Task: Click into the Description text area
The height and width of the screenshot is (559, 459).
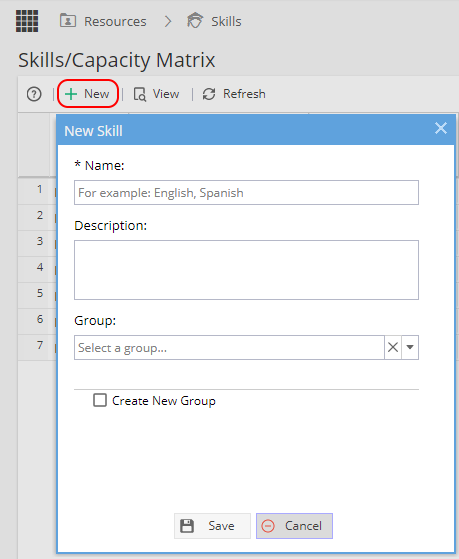Action: pyautogui.click(x=246, y=270)
